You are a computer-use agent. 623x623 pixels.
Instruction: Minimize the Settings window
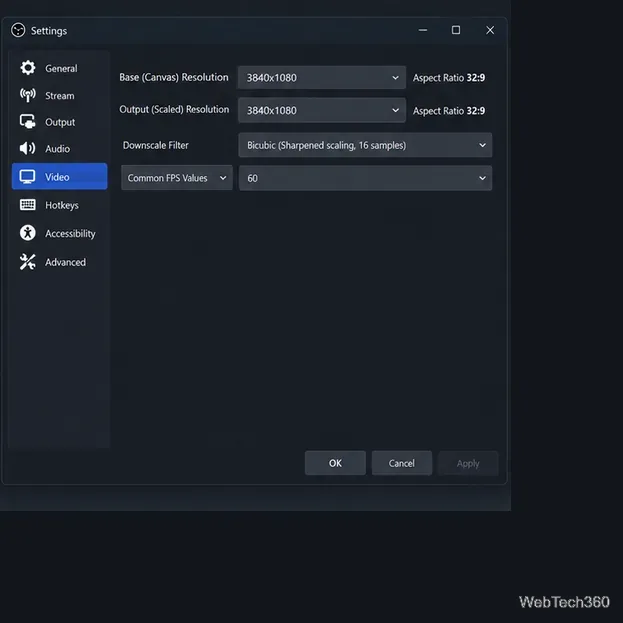coord(423,30)
